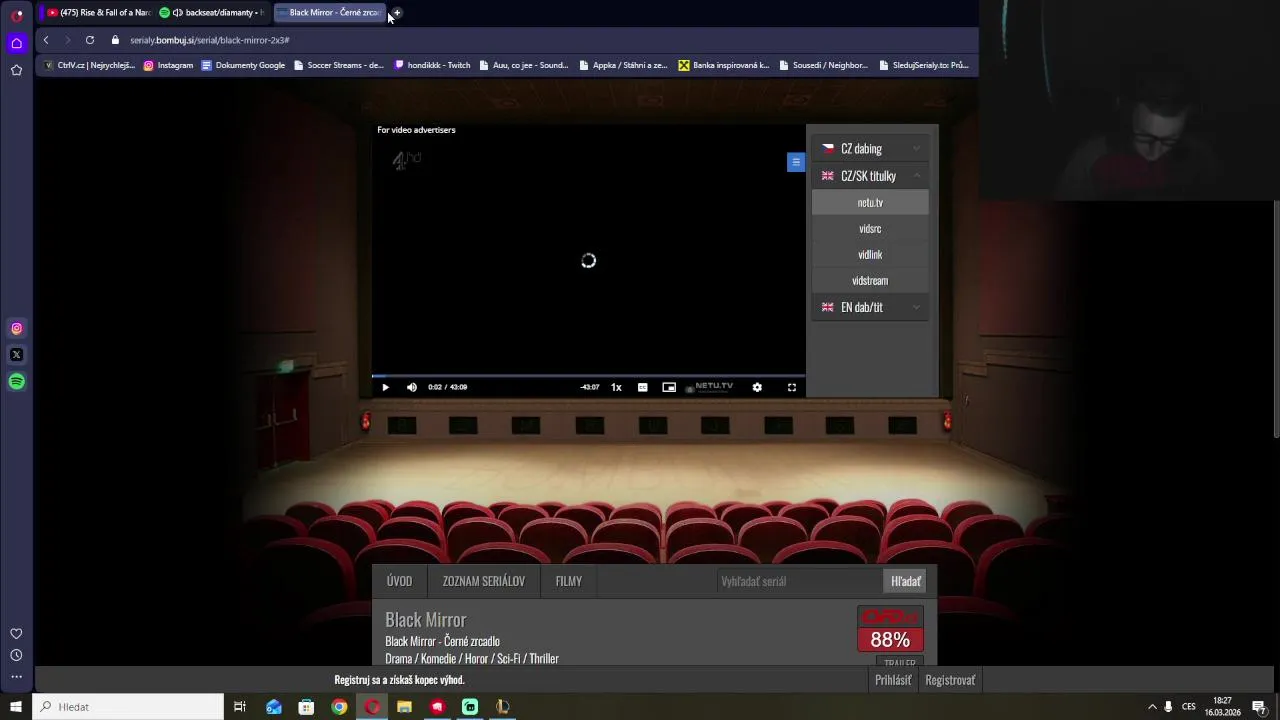Select the netu.tv source
Viewport: 1280px width, 720px height.
click(x=870, y=202)
